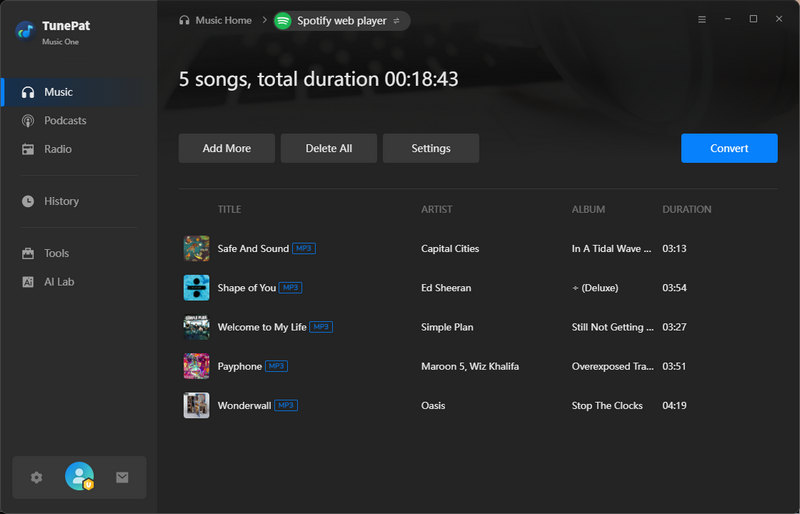Click artist Capital Cities
Screen dimensions: 800x514
coord(450,249)
